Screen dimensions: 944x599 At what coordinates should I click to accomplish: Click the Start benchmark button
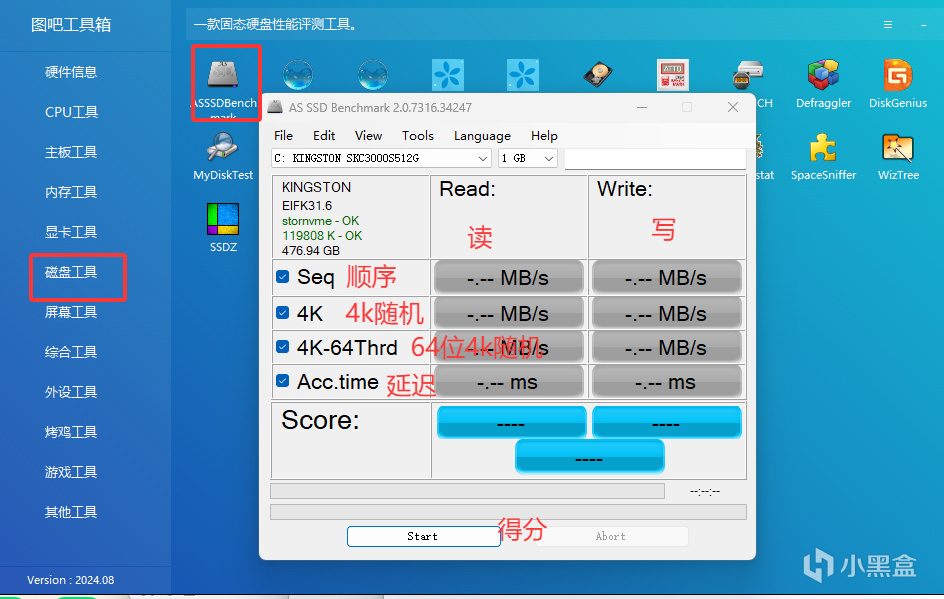click(x=423, y=536)
